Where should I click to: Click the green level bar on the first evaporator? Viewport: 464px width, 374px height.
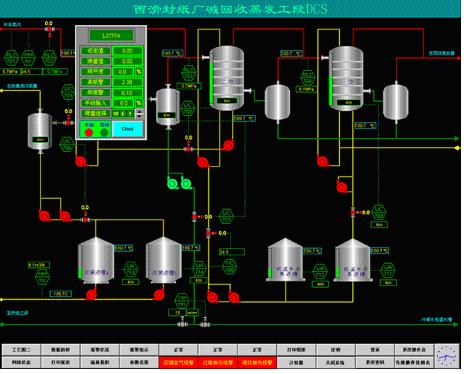point(211,82)
